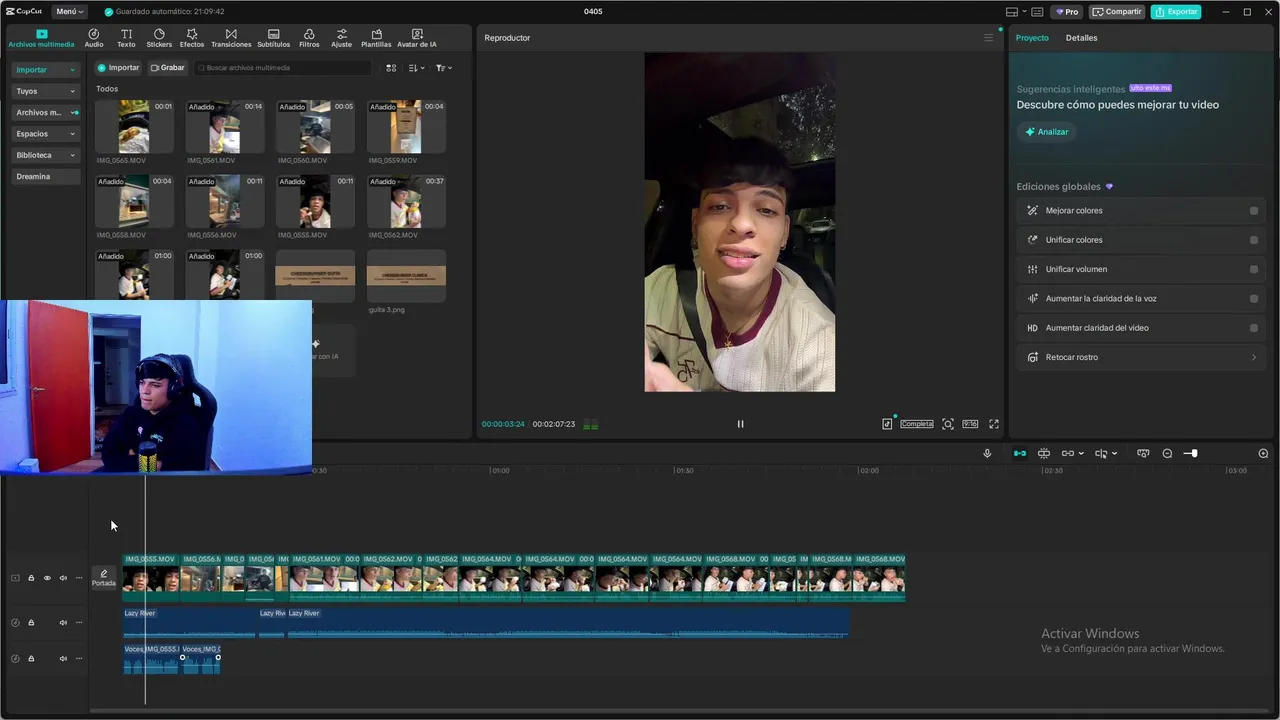
Task: Click the Grabar button
Action: tap(168, 68)
